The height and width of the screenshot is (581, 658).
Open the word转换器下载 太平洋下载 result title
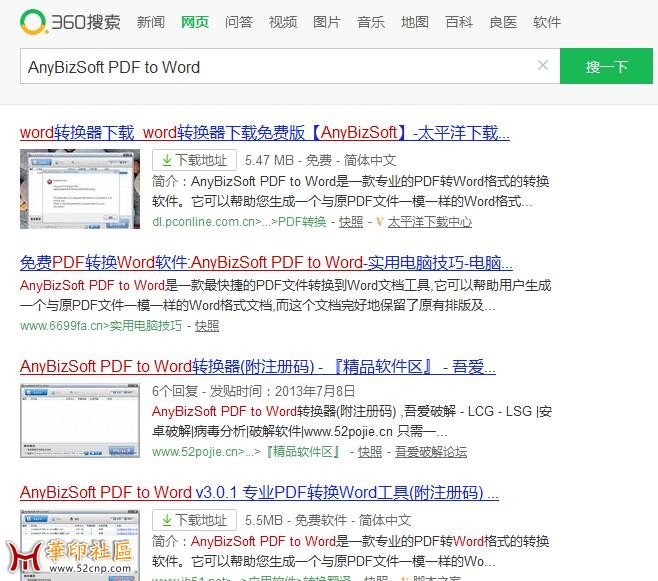[265, 133]
